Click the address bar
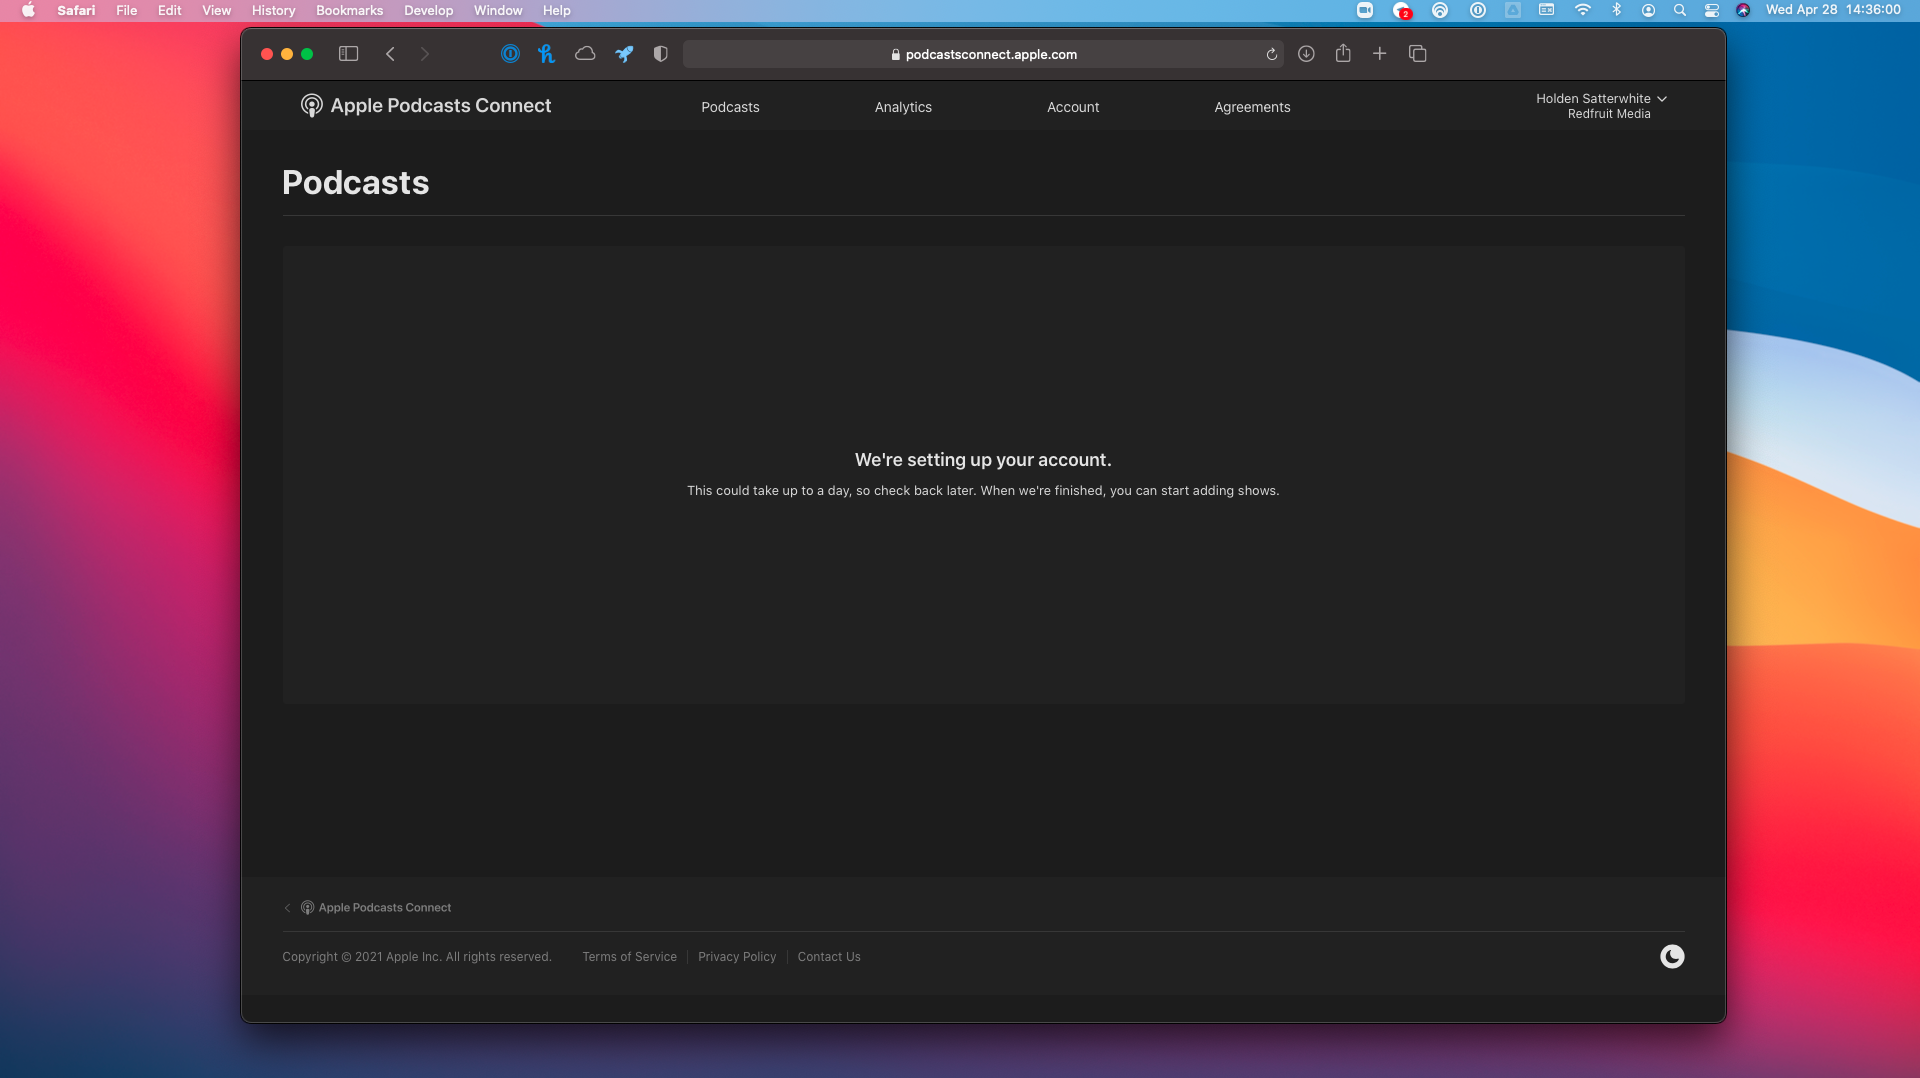 [983, 54]
